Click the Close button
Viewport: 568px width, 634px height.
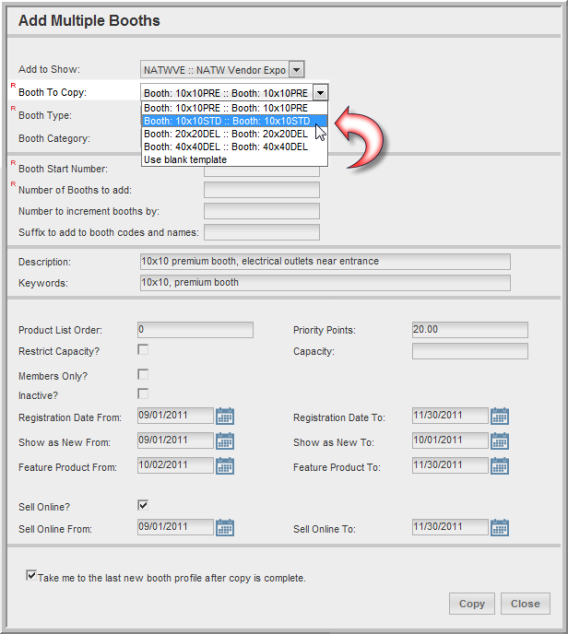pyautogui.click(x=525, y=604)
